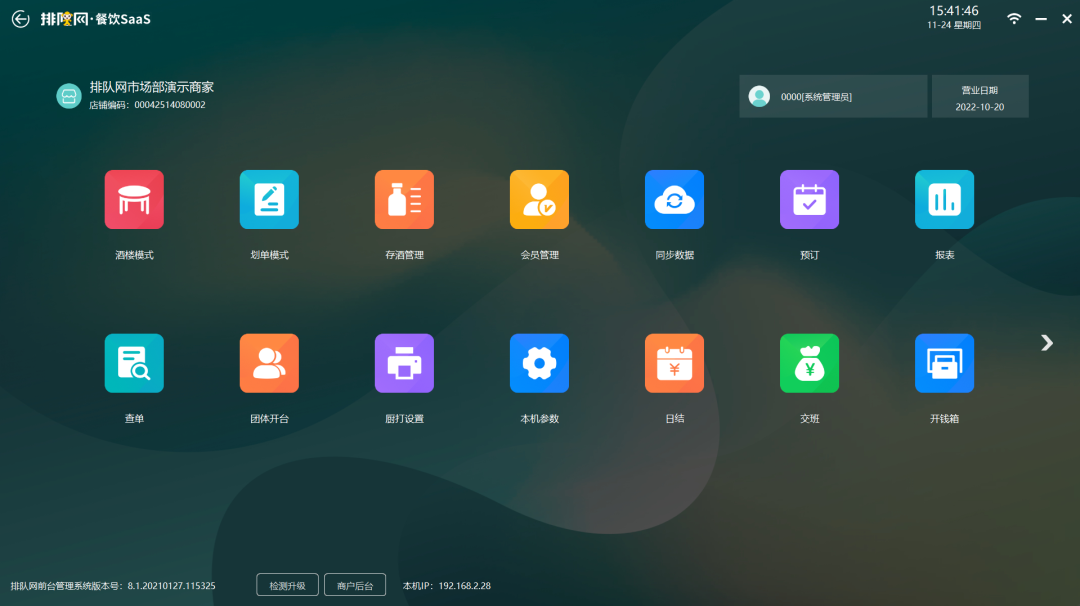Open 厨打设置 kitchen printer settings
1080x606 pixels.
click(x=404, y=363)
